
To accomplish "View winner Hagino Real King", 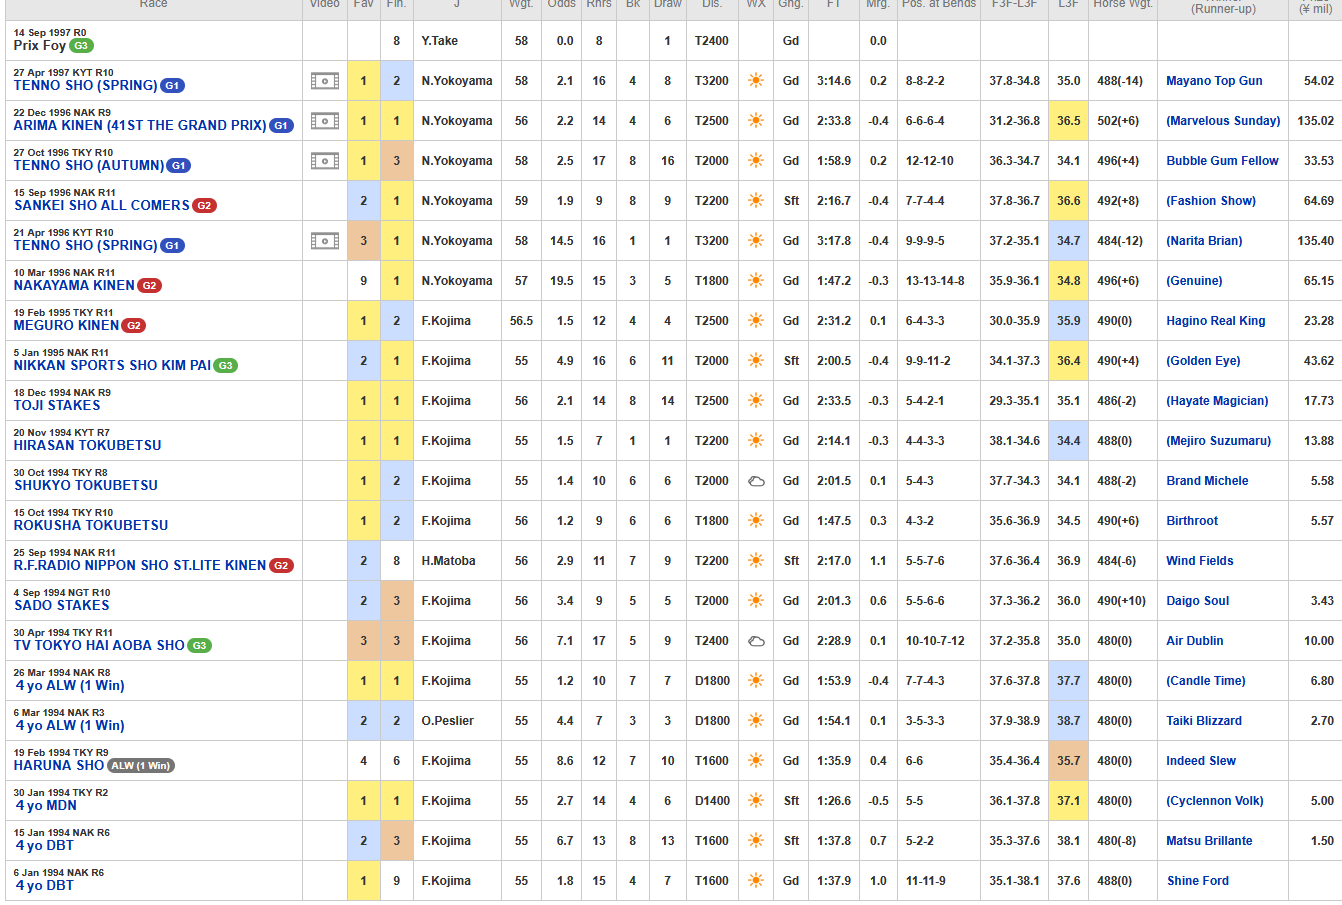I will [1216, 321].
